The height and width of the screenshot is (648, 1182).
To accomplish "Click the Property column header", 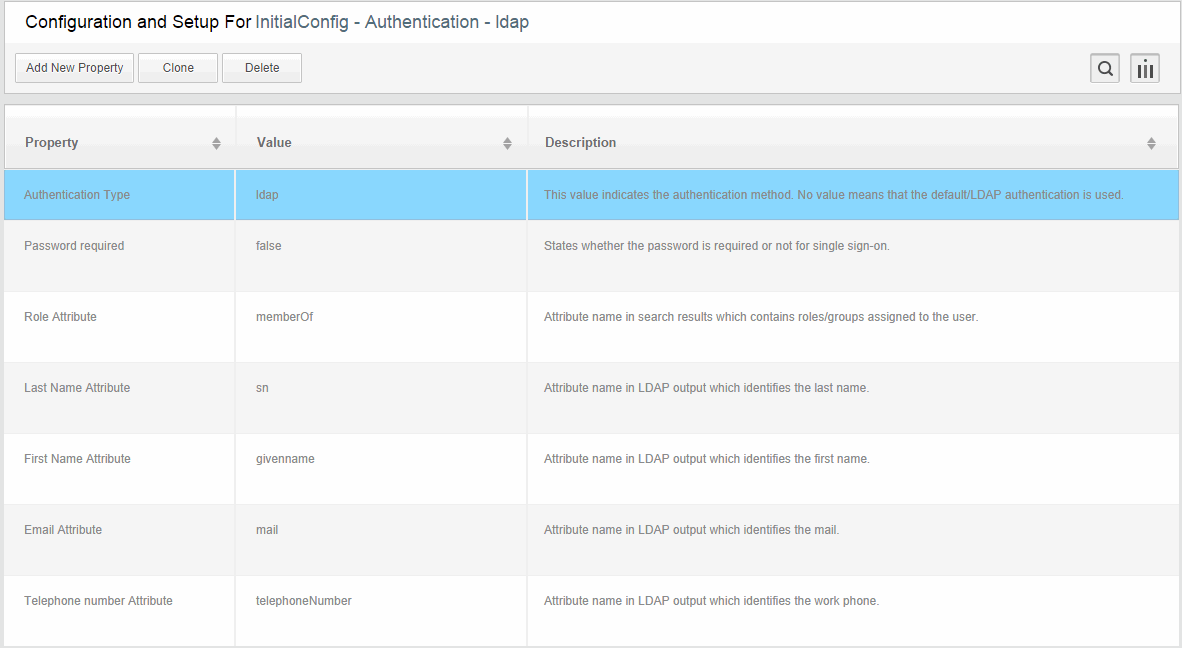I will pos(52,143).
